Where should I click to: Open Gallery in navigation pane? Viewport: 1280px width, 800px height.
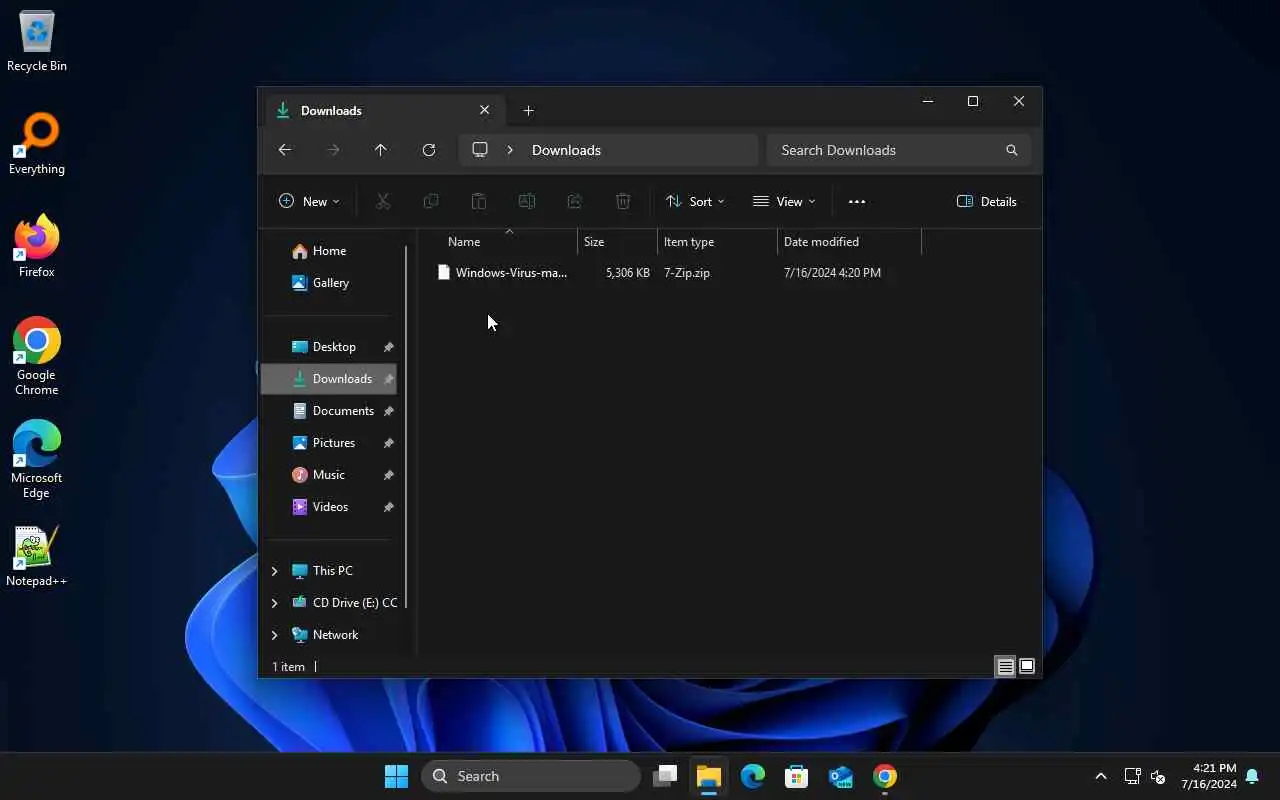tap(330, 283)
